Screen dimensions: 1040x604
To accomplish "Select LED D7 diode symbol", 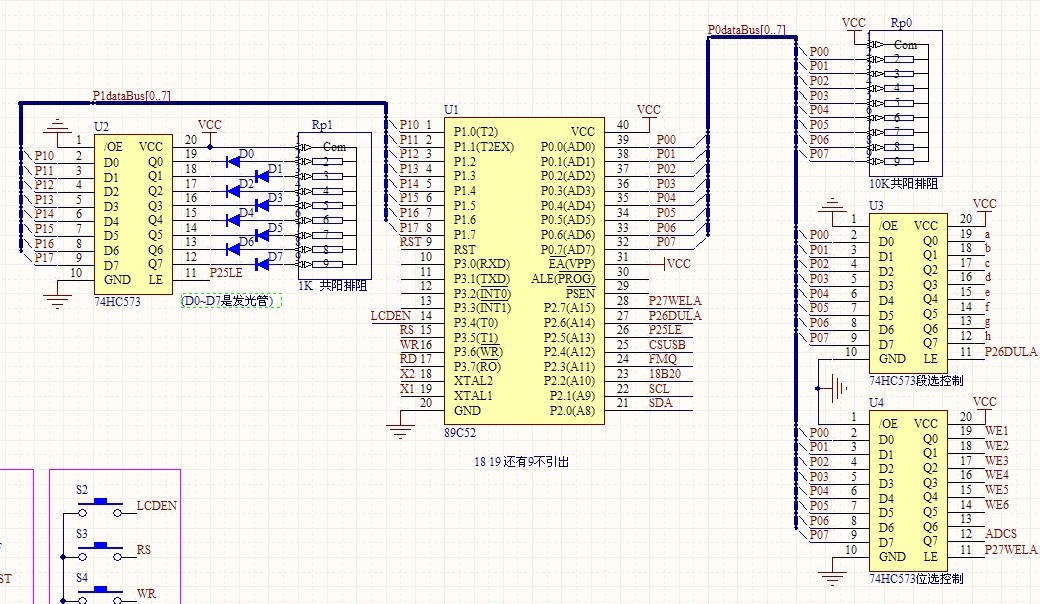I will (x=262, y=264).
